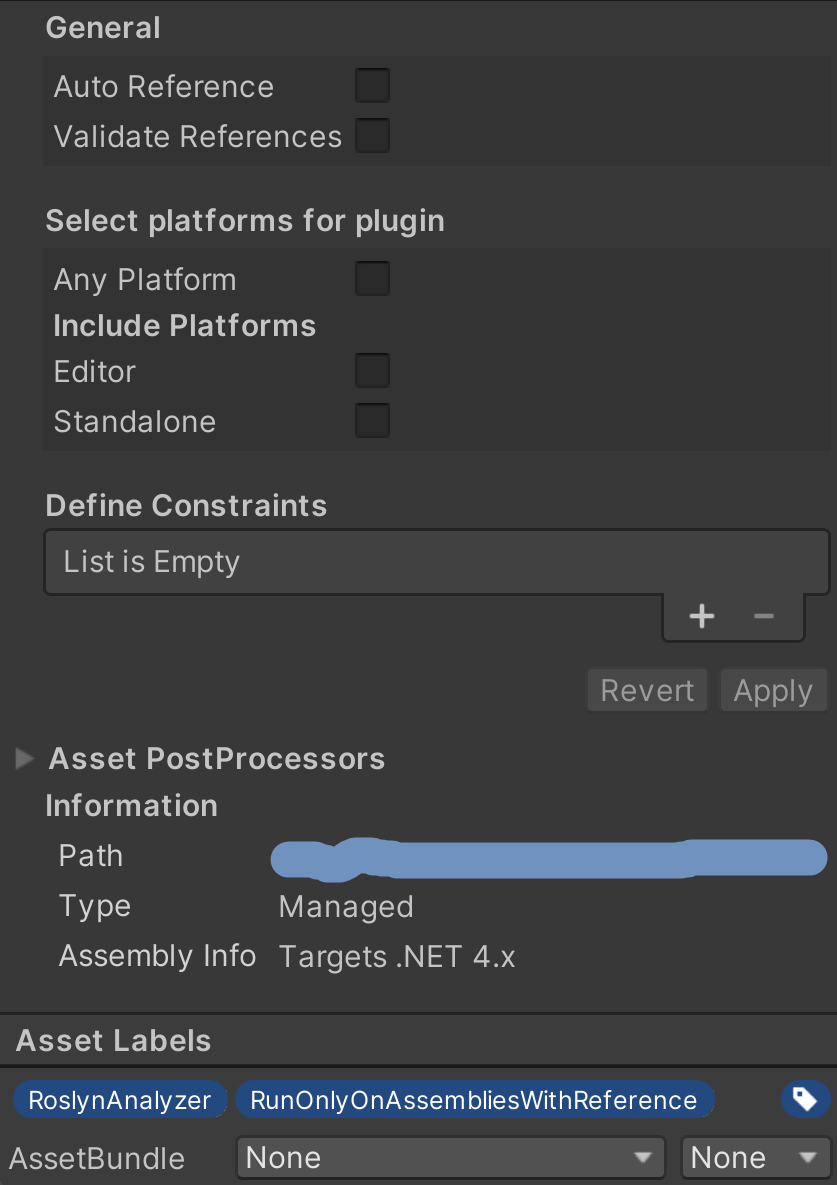
Task: Enable the Editor platform checkbox
Action: (x=371, y=370)
